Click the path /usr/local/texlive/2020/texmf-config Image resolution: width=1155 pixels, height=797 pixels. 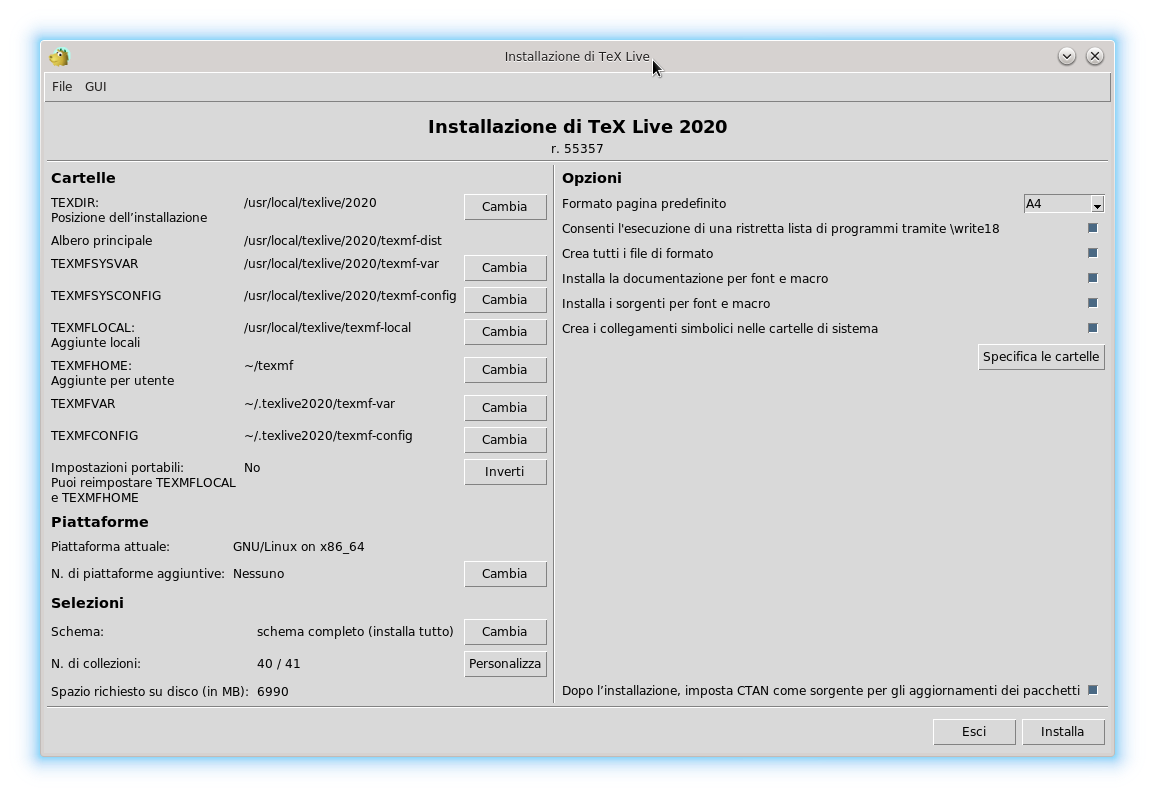tap(350, 295)
